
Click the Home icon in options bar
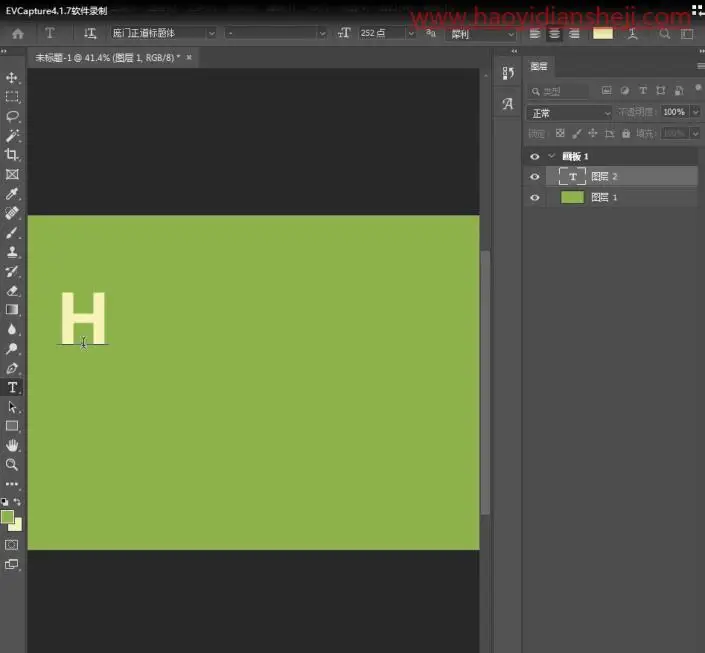(18, 33)
